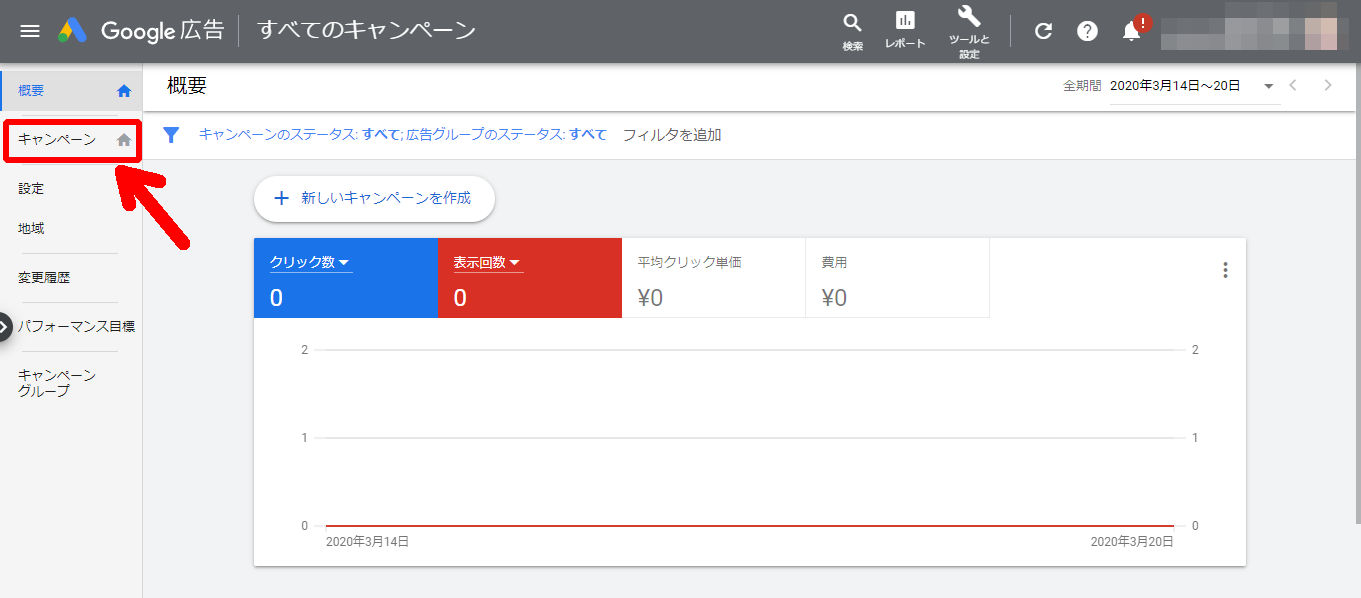
Task: Open the notifications bell
Action: point(1131,31)
